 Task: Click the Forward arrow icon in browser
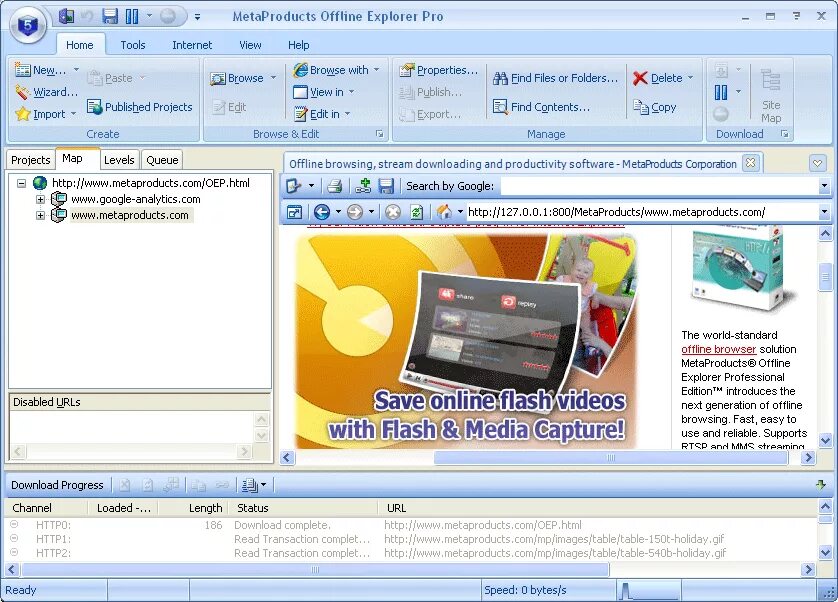355,212
